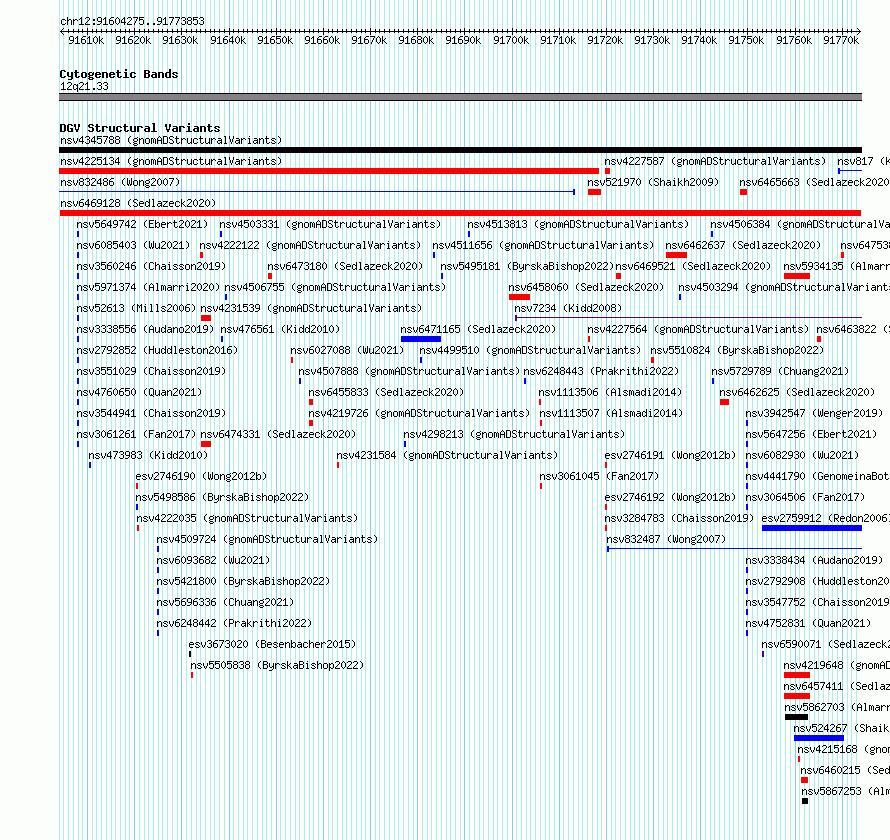The width and height of the screenshot is (890, 840).
Task: Open nsv5696336 (Chuang2021) label
Action: coord(225,602)
